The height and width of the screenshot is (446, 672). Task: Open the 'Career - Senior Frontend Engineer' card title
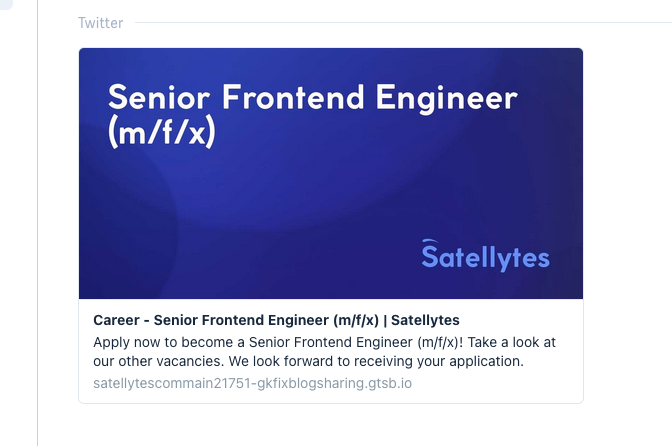pyautogui.click(x=276, y=320)
